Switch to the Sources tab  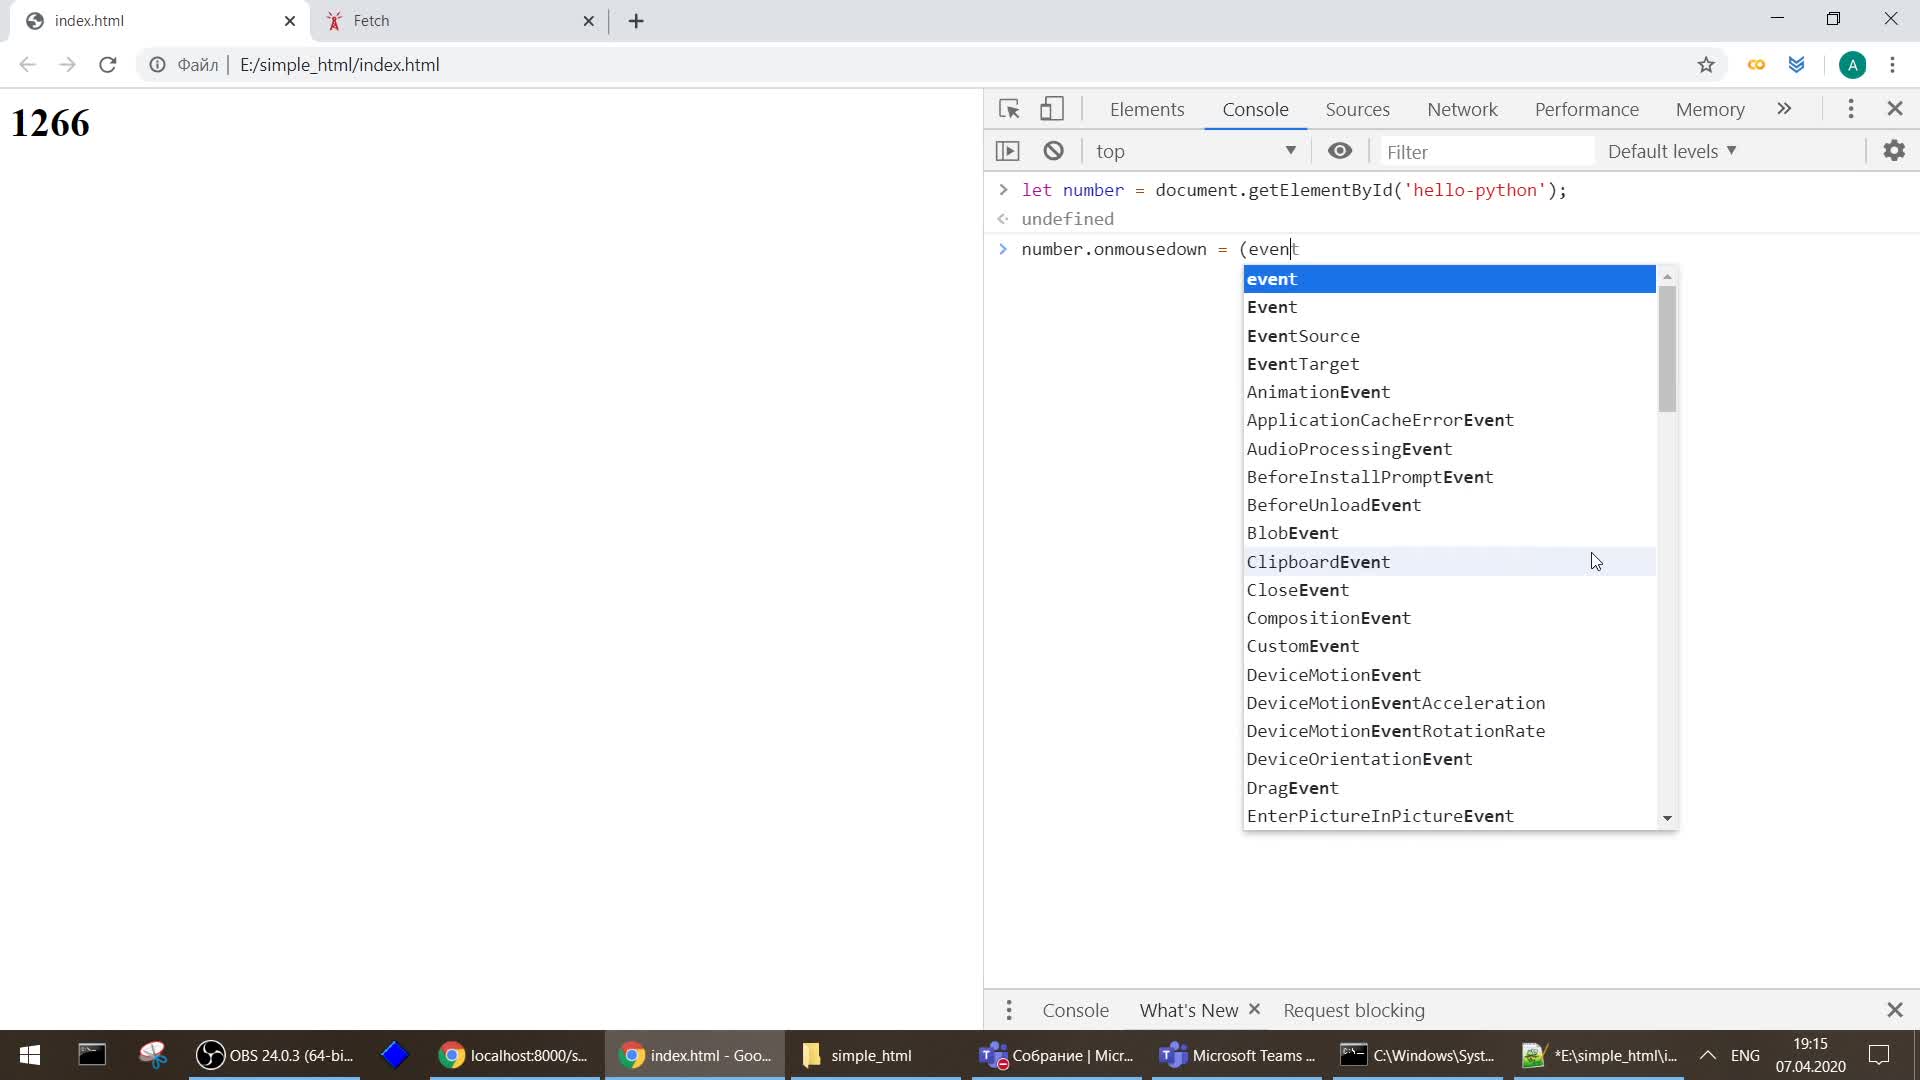pyautogui.click(x=1357, y=109)
